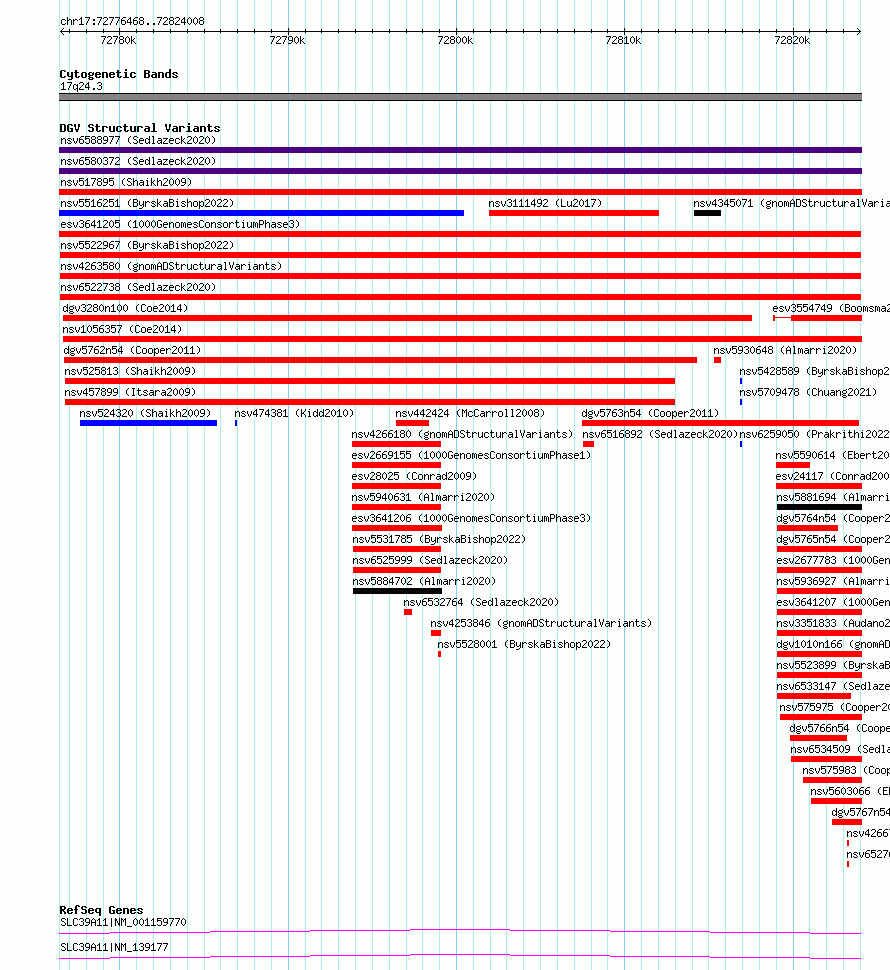Open nsv5528001 (ByrskaBishop2022) label
Image resolution: width=890 pixels, height=970 pixels.
coord(524,645)
